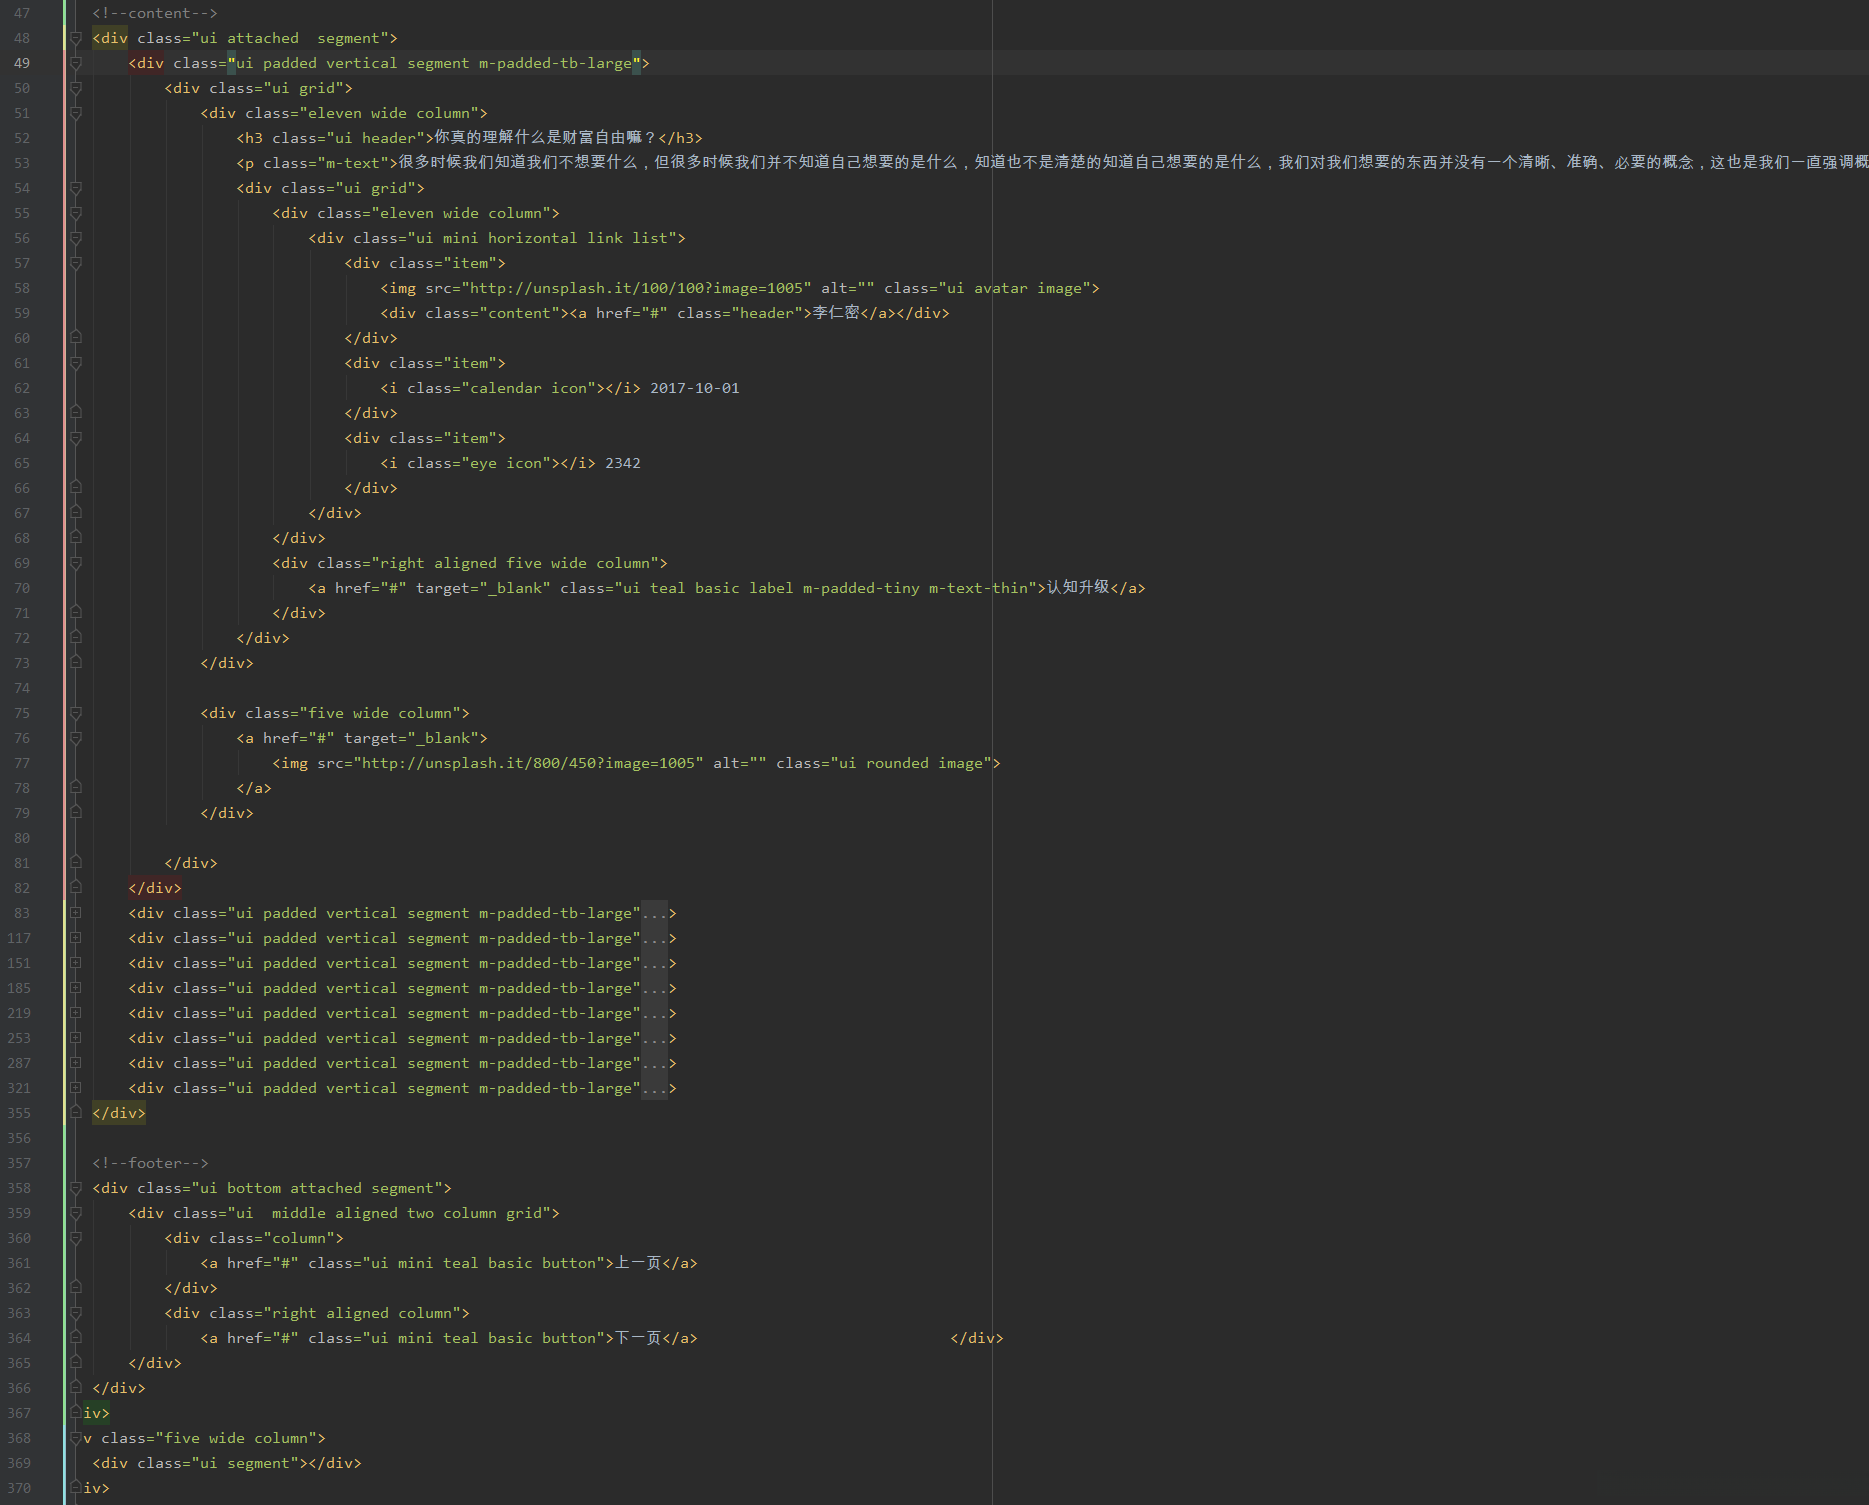Collapse right aligned column fold, line 363
Image resolution: width=1869 pixels, height=1505 pixels.
tap(76, 1313)
